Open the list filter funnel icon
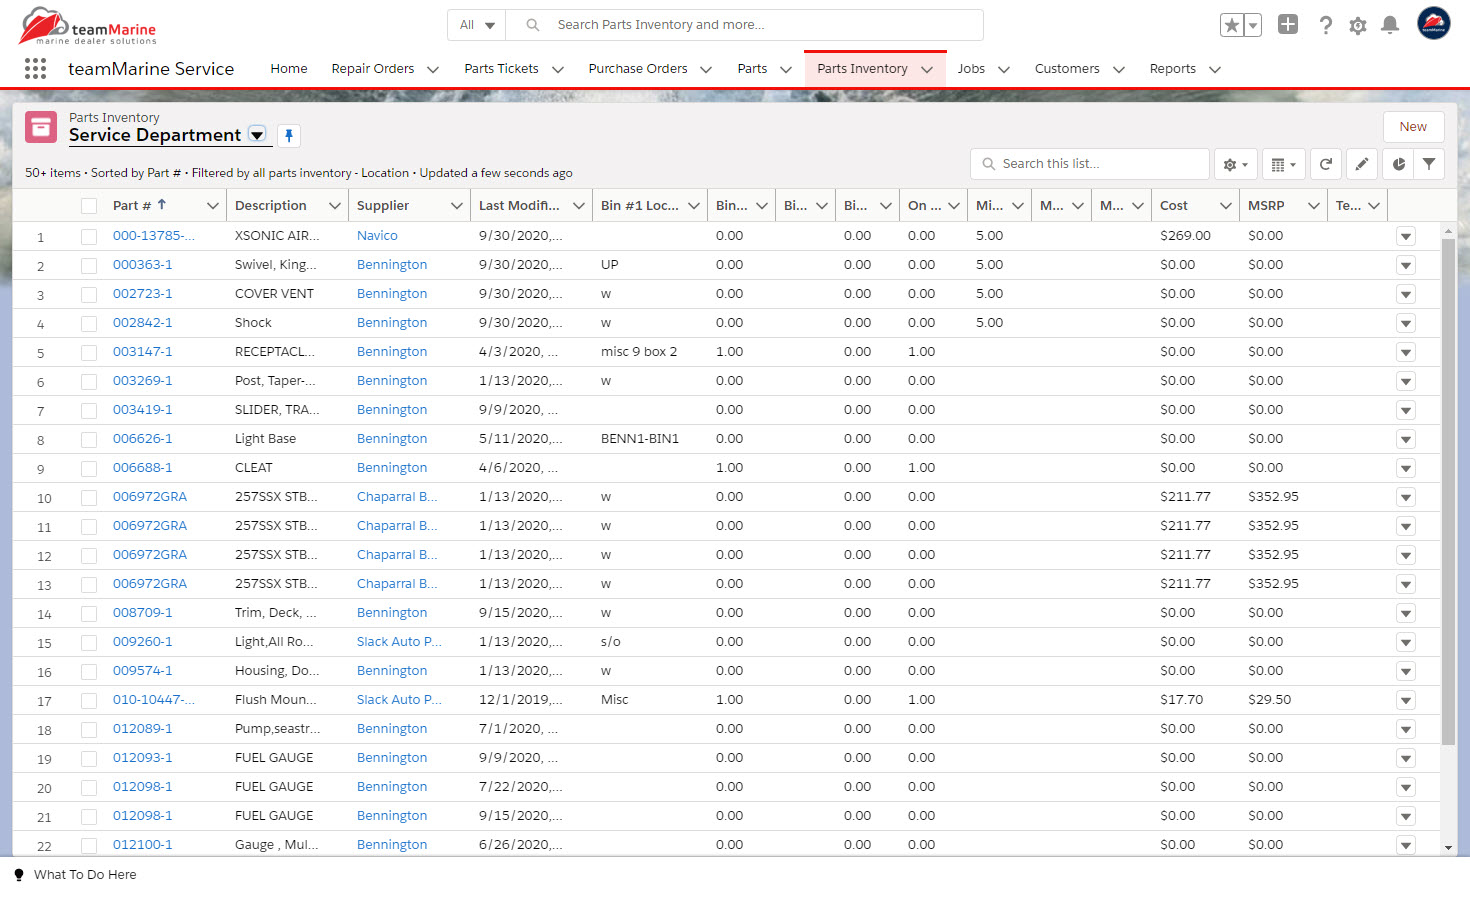Screen dimensions: 1470x897 1429,164
